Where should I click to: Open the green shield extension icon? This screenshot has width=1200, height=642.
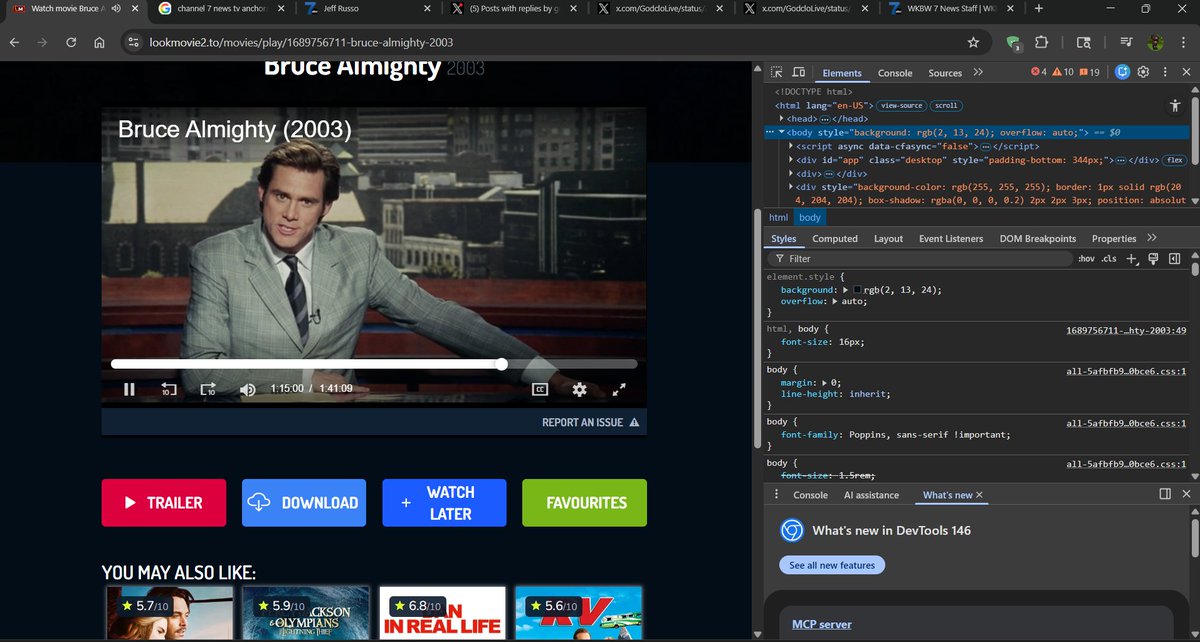pos(1014,43)
